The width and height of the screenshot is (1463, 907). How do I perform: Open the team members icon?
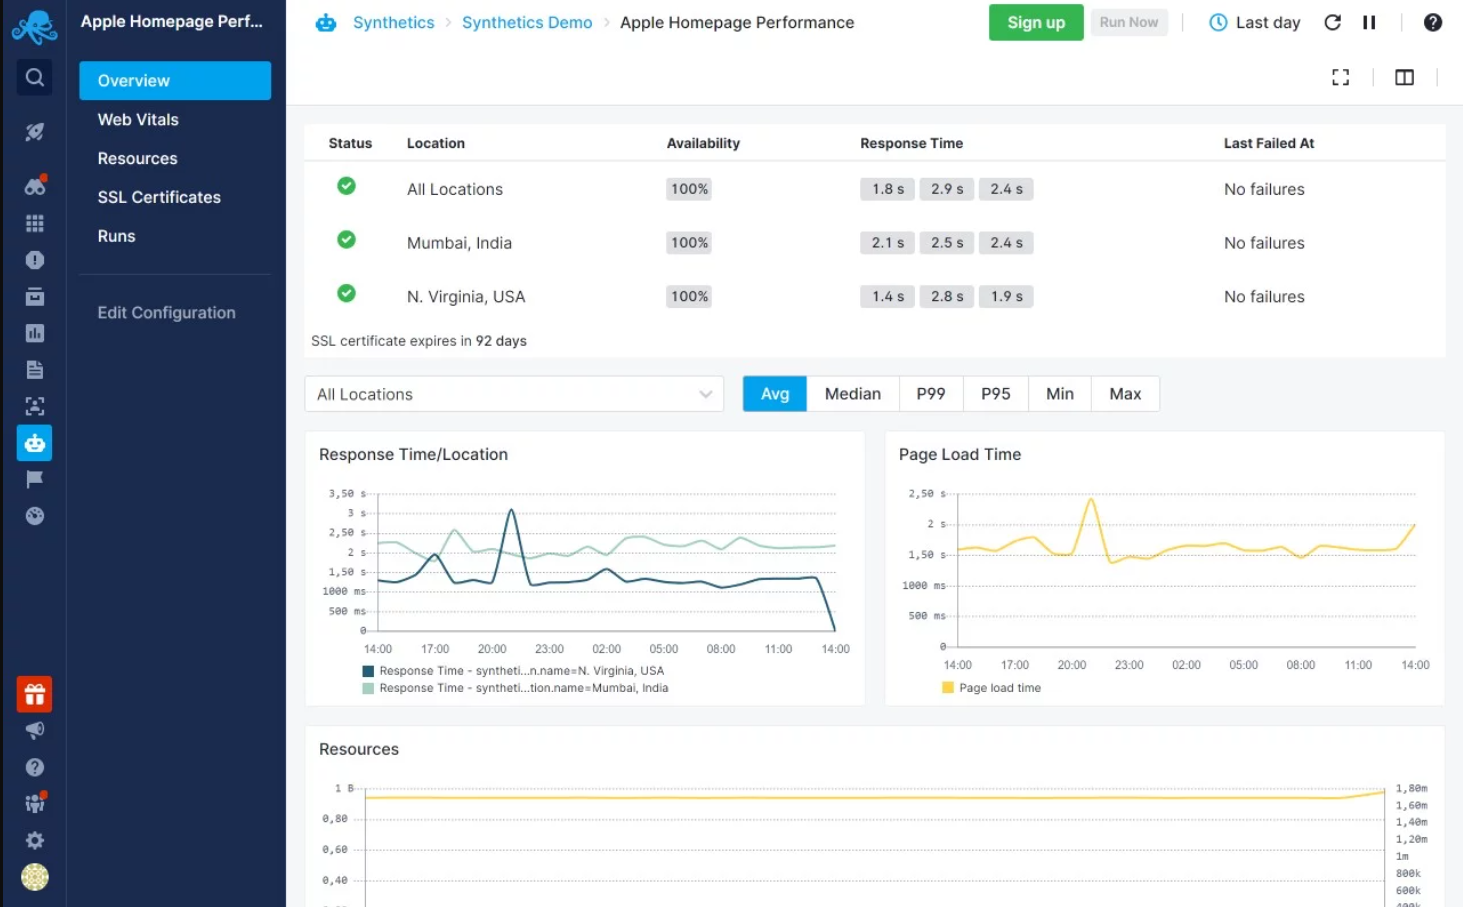point(35,803)
